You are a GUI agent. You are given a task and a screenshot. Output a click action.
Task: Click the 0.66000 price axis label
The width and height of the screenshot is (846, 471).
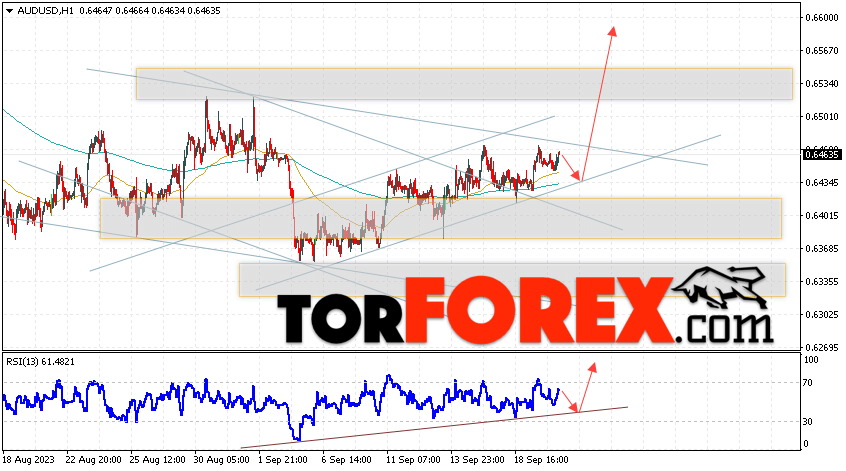tap(822, 18)
